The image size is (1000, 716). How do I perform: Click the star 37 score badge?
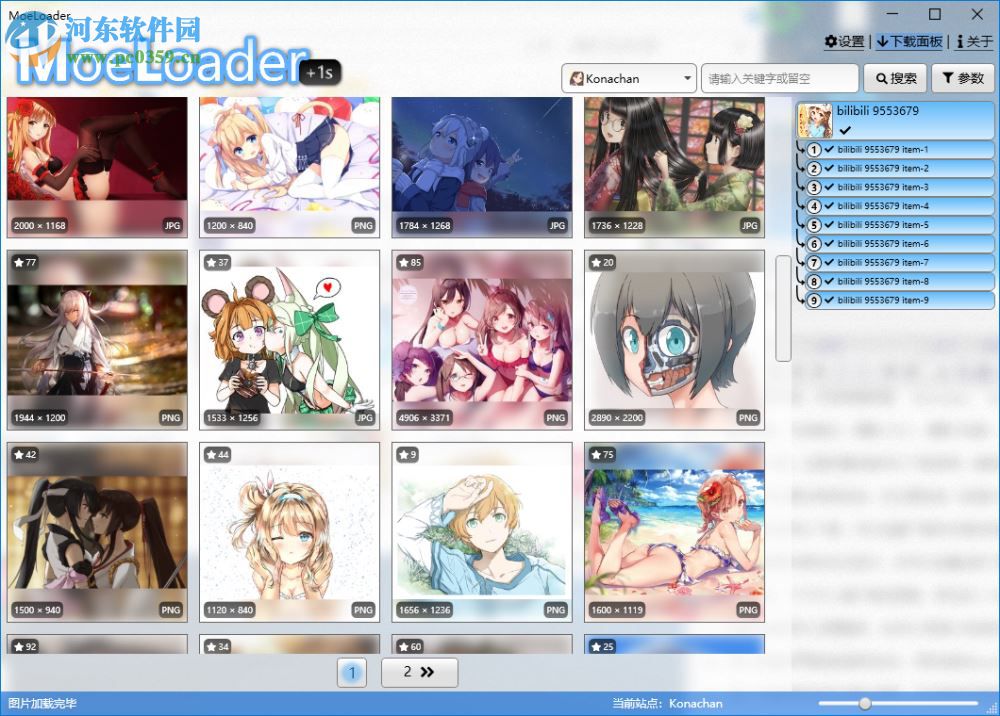[x=217, y=262]
